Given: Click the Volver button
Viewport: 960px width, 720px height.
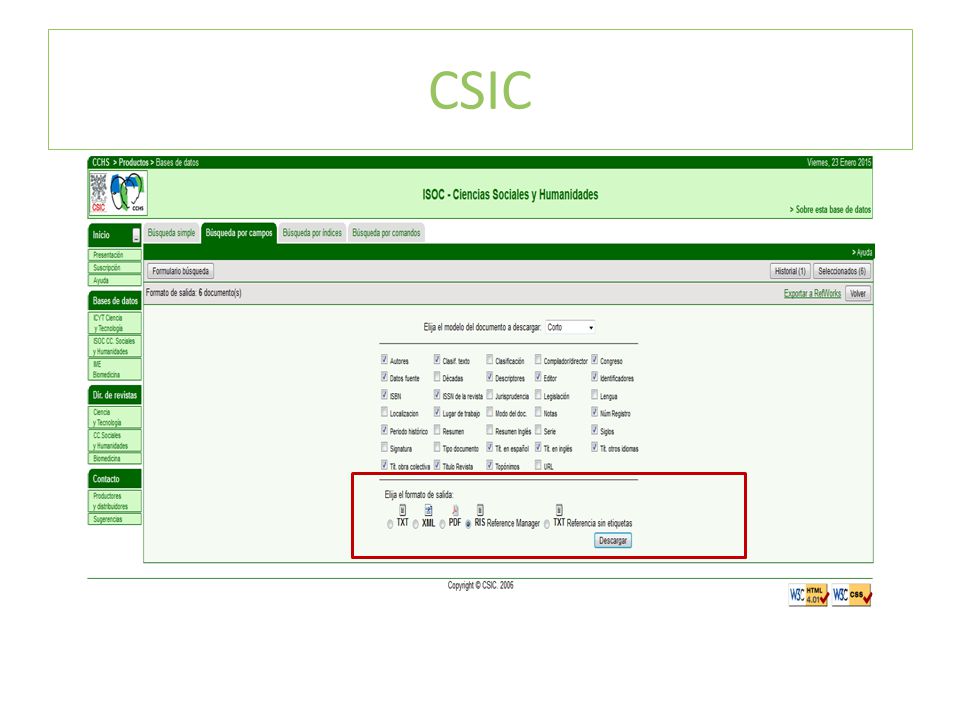Looking at the screenshot, I should pyautogui.click(x=858, y=294).
